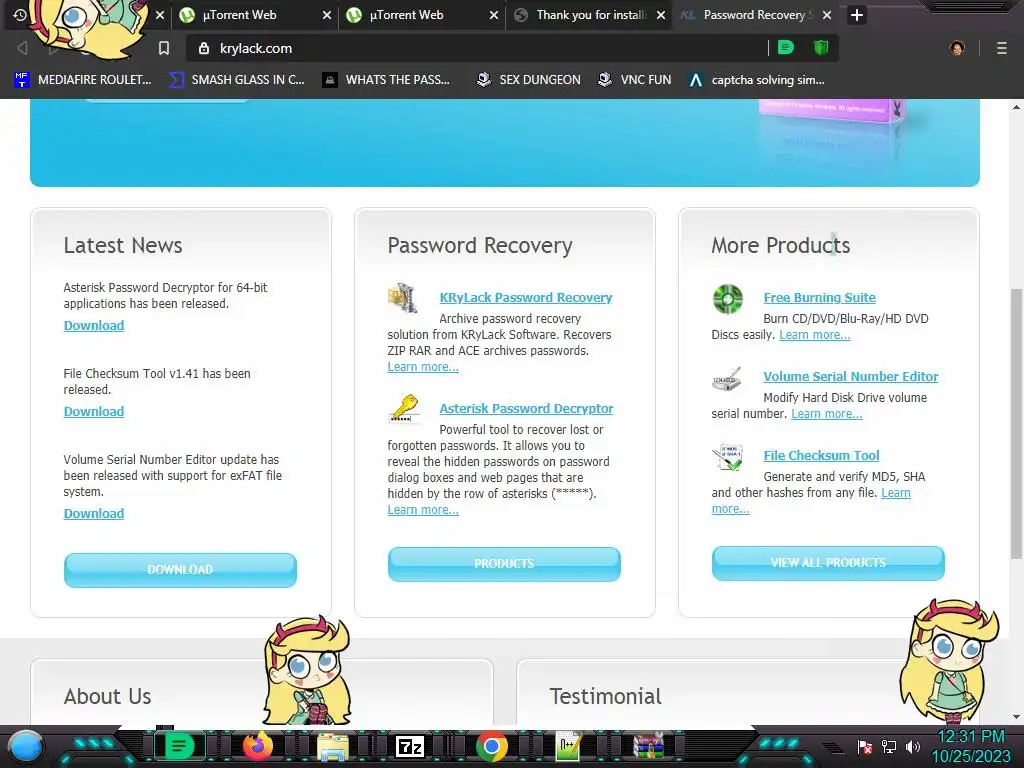Screen dimensions: 1024x768
Task: Open Notepad++ from the taskbar
Action: pyautogui.click(x=568, y=746)
